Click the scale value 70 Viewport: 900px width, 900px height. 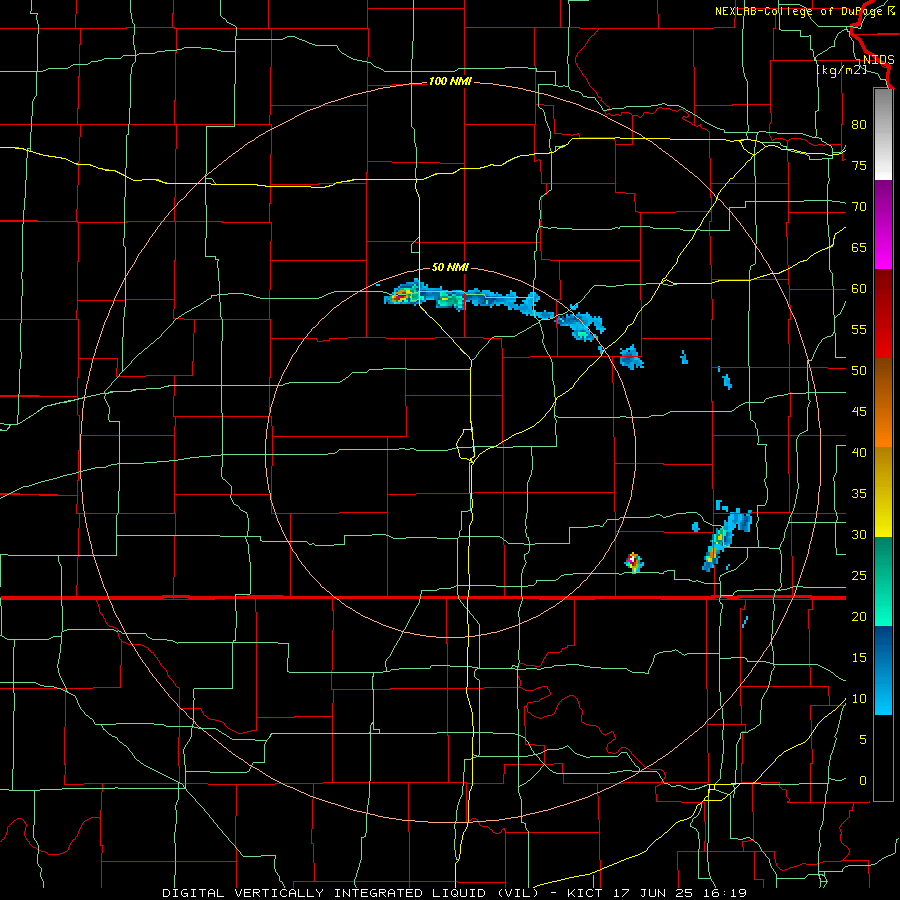[x=859, y=207]
